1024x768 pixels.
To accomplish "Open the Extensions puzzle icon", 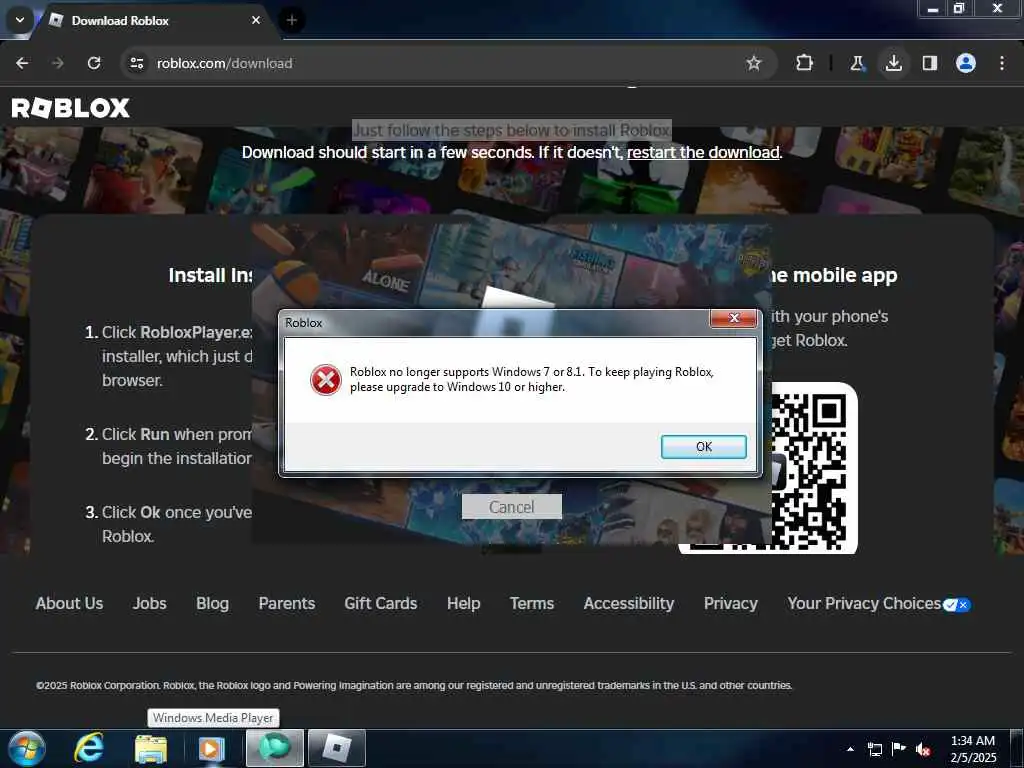I will [805, 63].
